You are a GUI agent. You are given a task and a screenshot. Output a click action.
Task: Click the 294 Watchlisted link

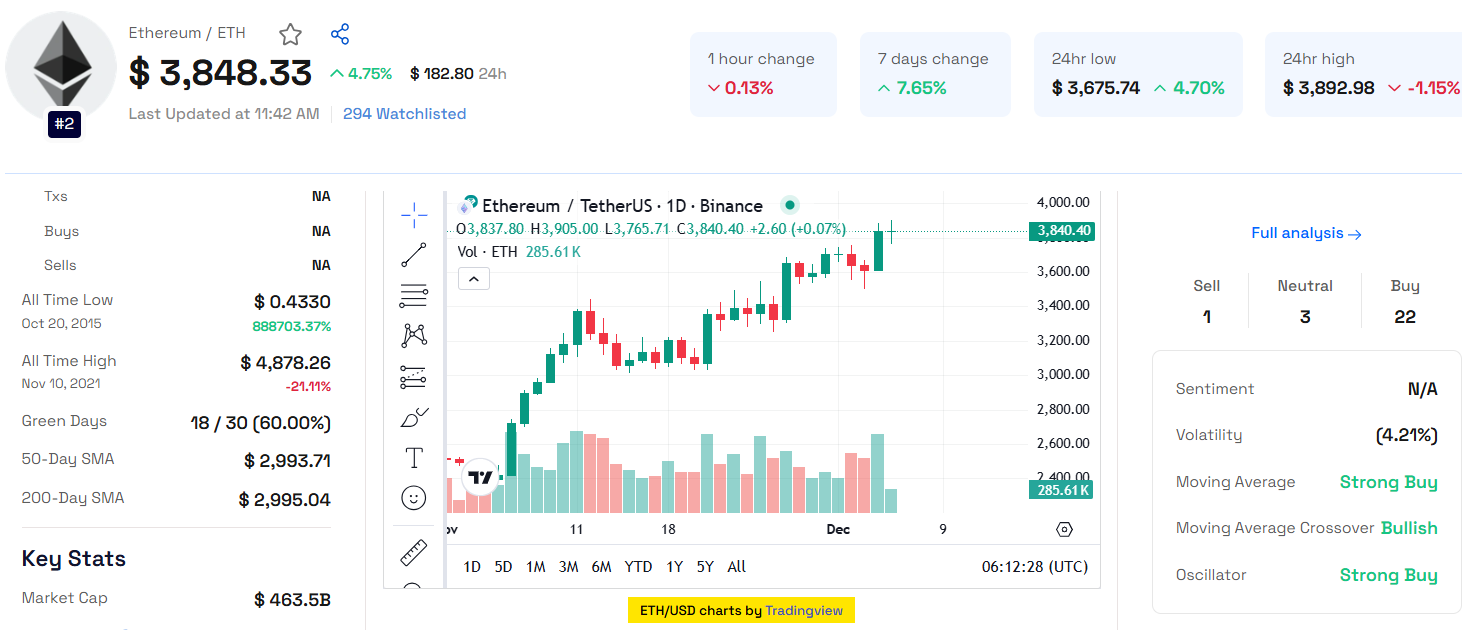[x=404, y=114]
